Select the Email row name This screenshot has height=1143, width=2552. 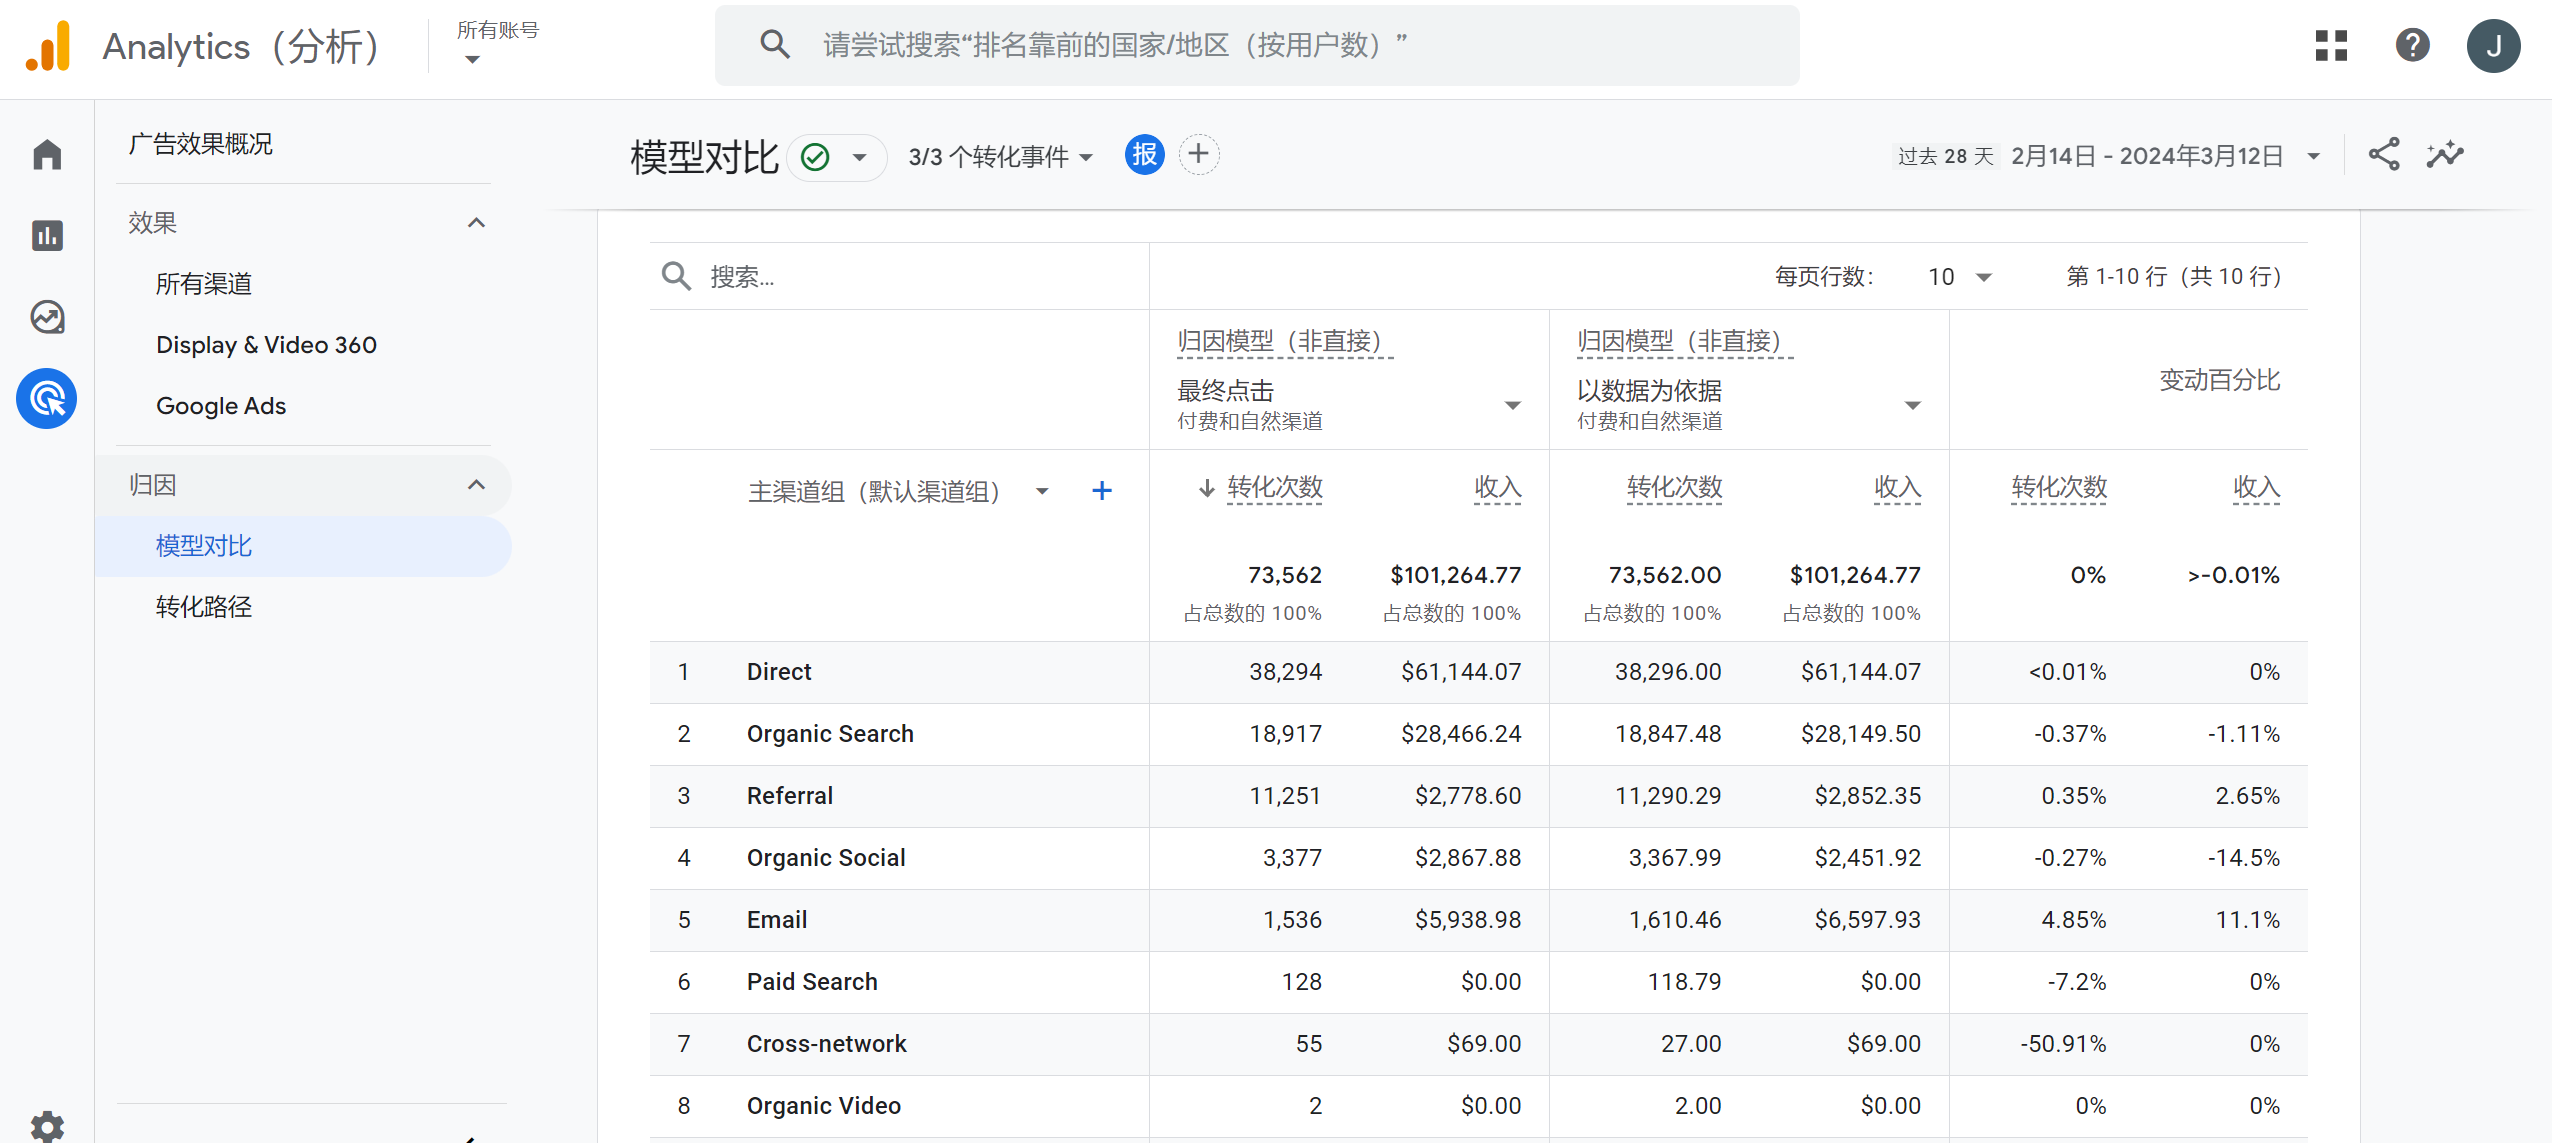pos(777,920)
